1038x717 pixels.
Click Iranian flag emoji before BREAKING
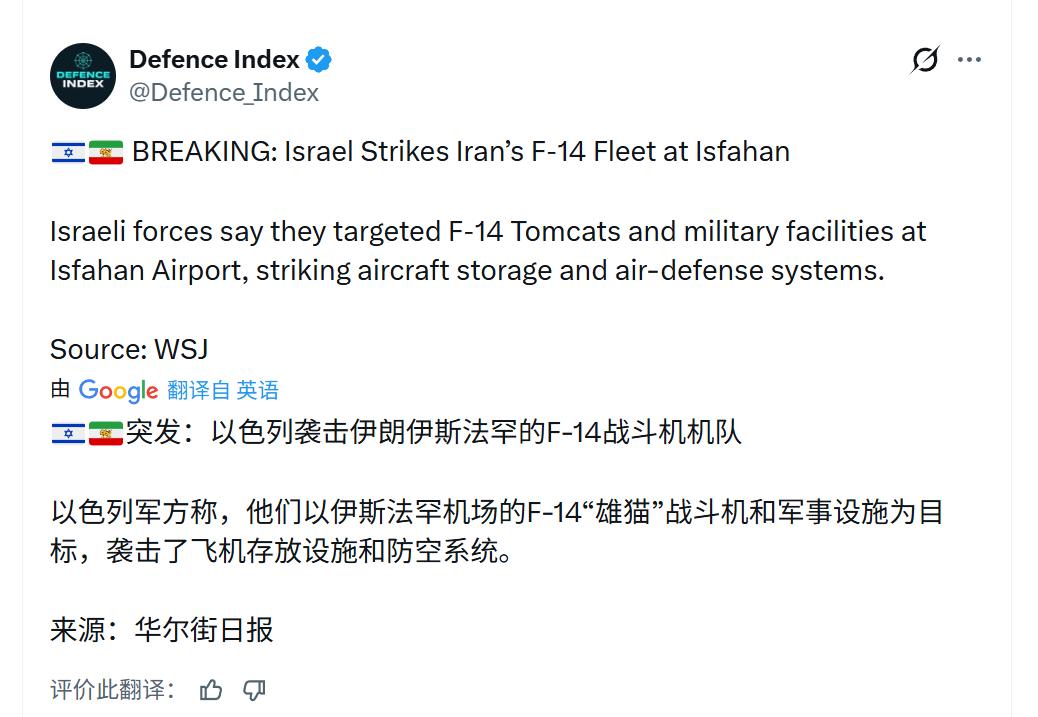click(x=105, y=152)
